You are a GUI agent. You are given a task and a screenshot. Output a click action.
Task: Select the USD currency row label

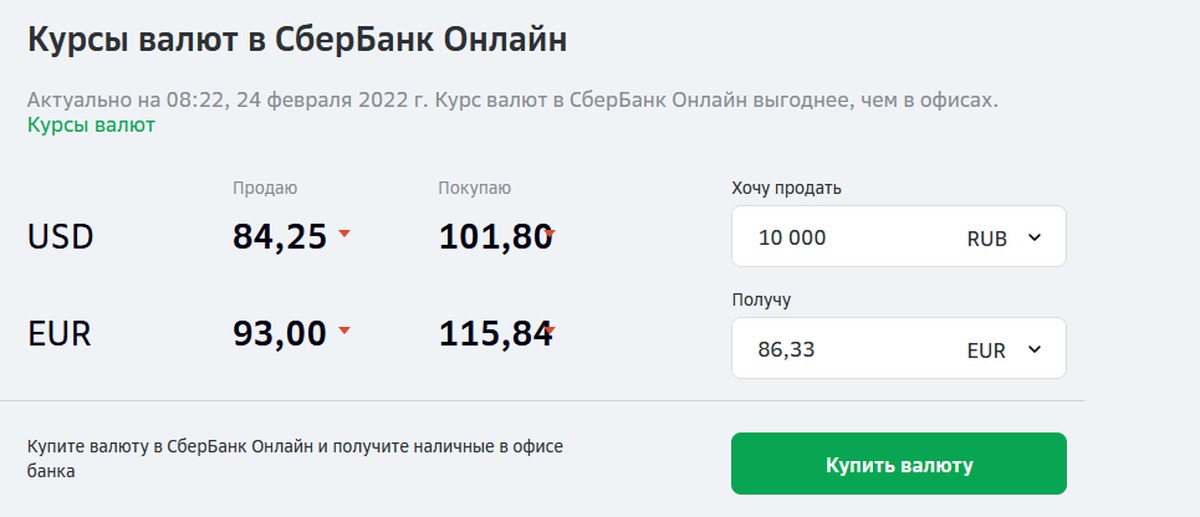(x=61, y=237)
